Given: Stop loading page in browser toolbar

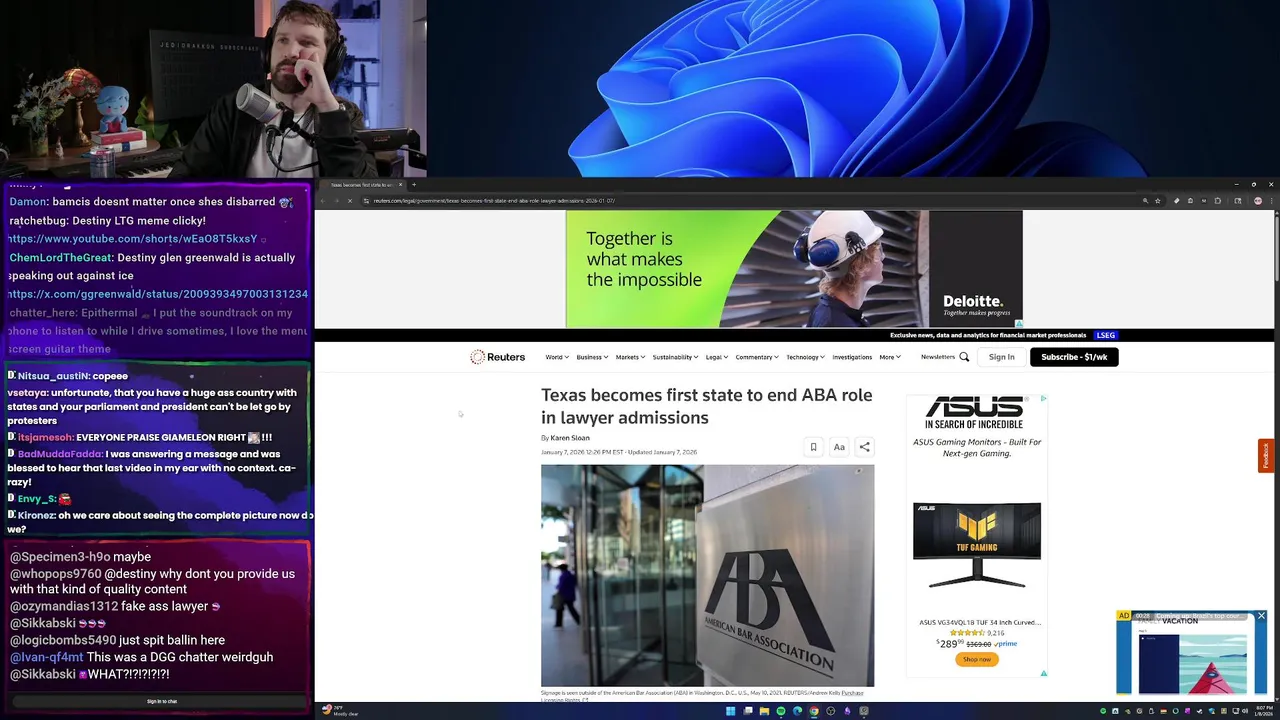Looking at the screenshot, I should (x=349, y=201).
